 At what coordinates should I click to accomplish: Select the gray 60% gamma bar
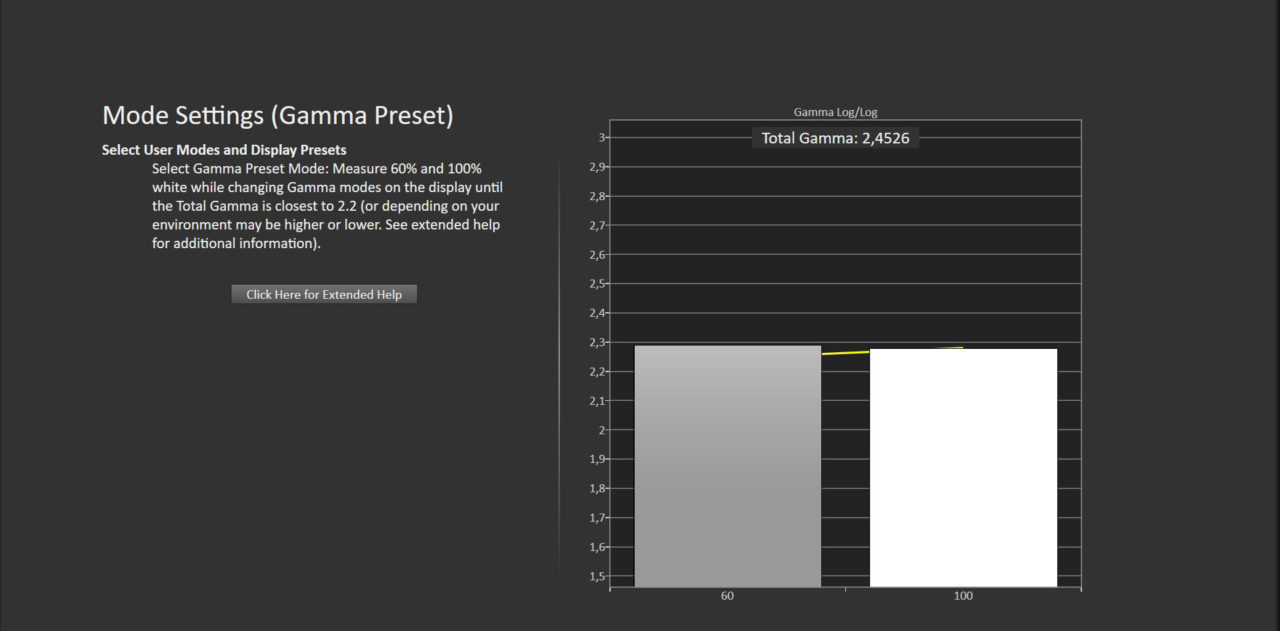(728, 466)
